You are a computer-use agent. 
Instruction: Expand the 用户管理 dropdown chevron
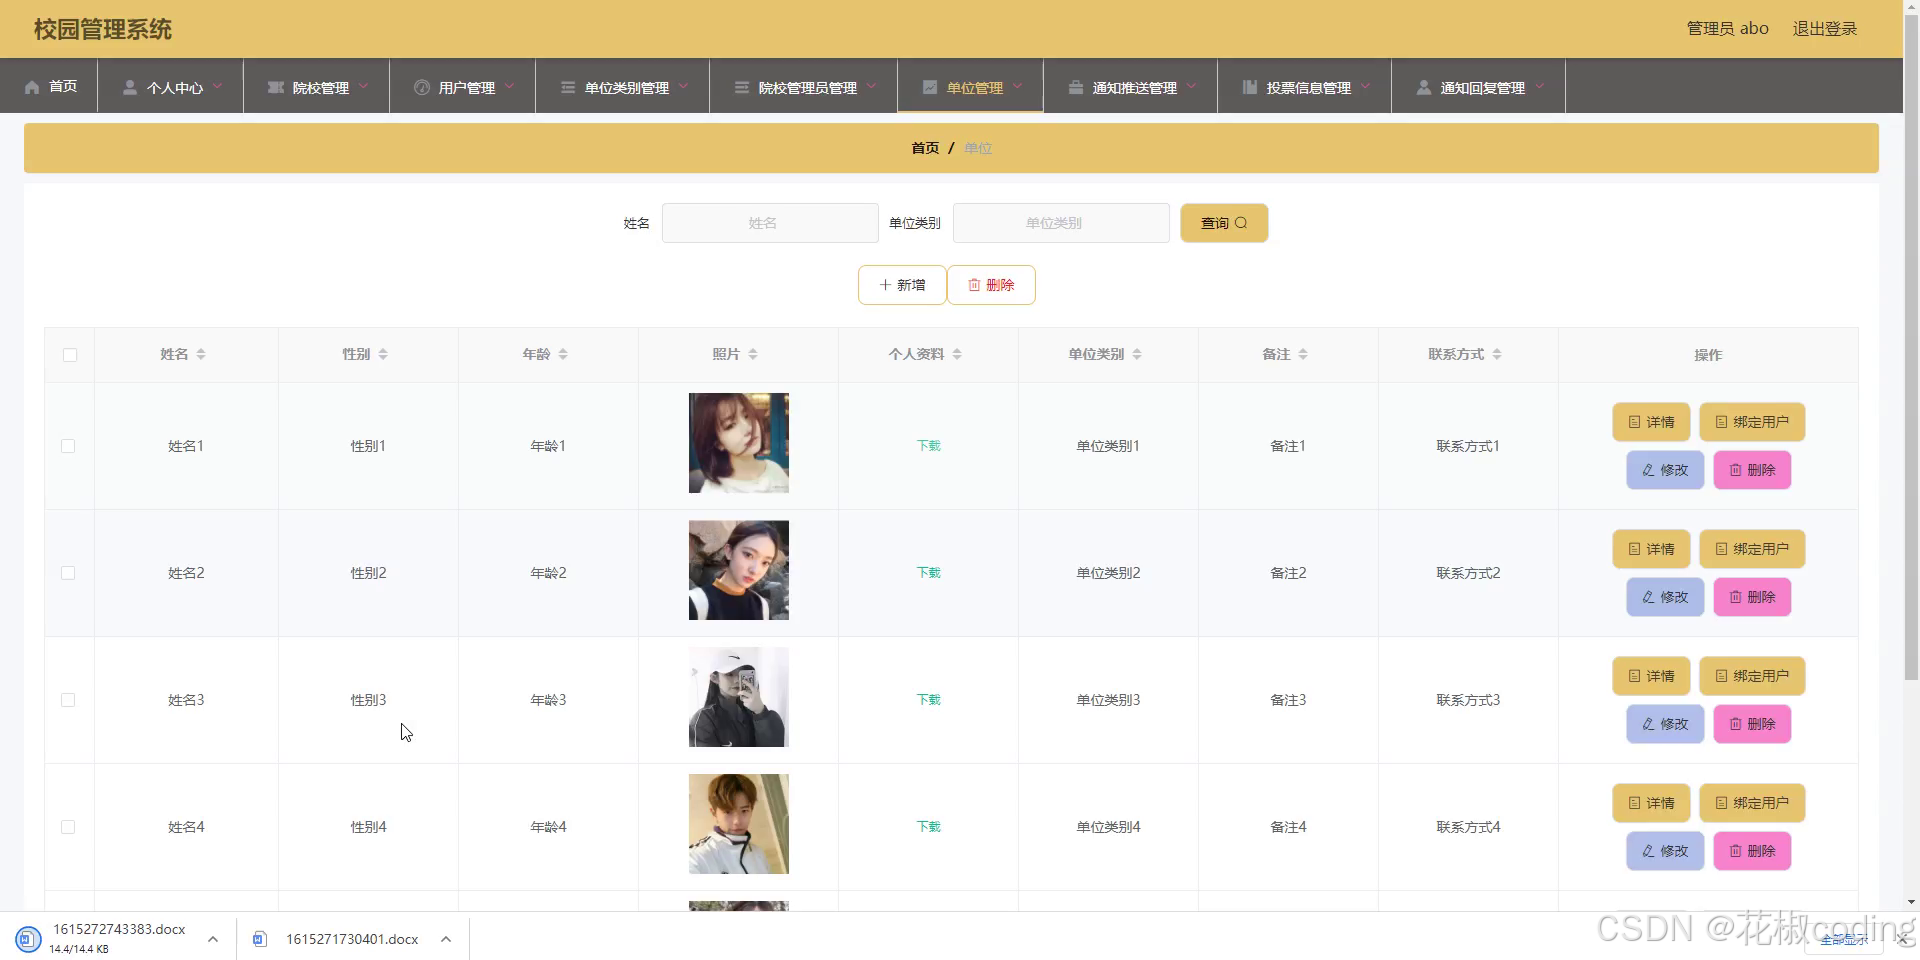[x=509, y=86]
